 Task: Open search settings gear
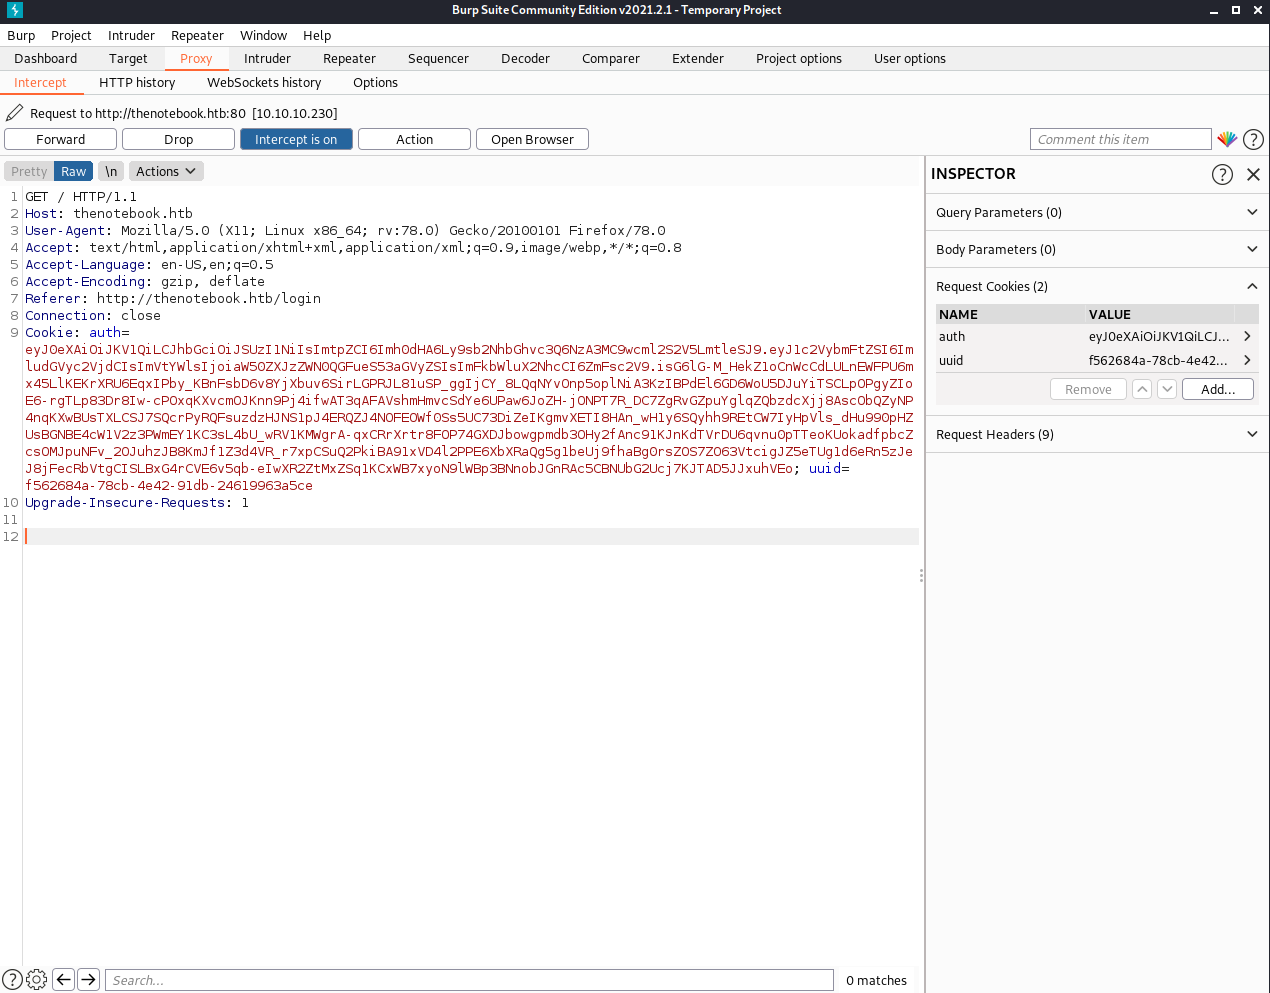pyautogui.click(x=37, y=980)
